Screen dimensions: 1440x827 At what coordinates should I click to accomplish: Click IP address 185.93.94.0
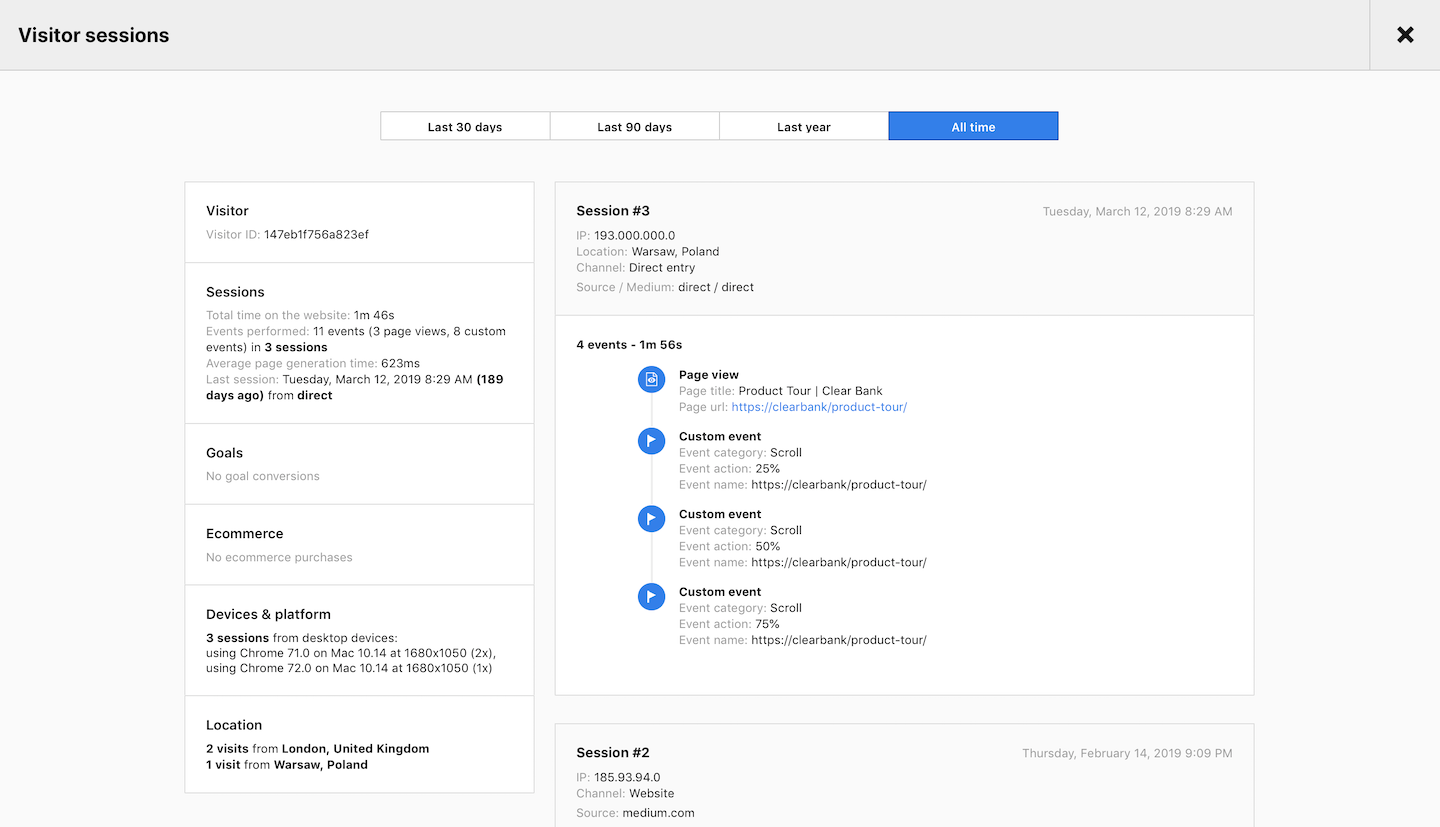tap(627, 777)
